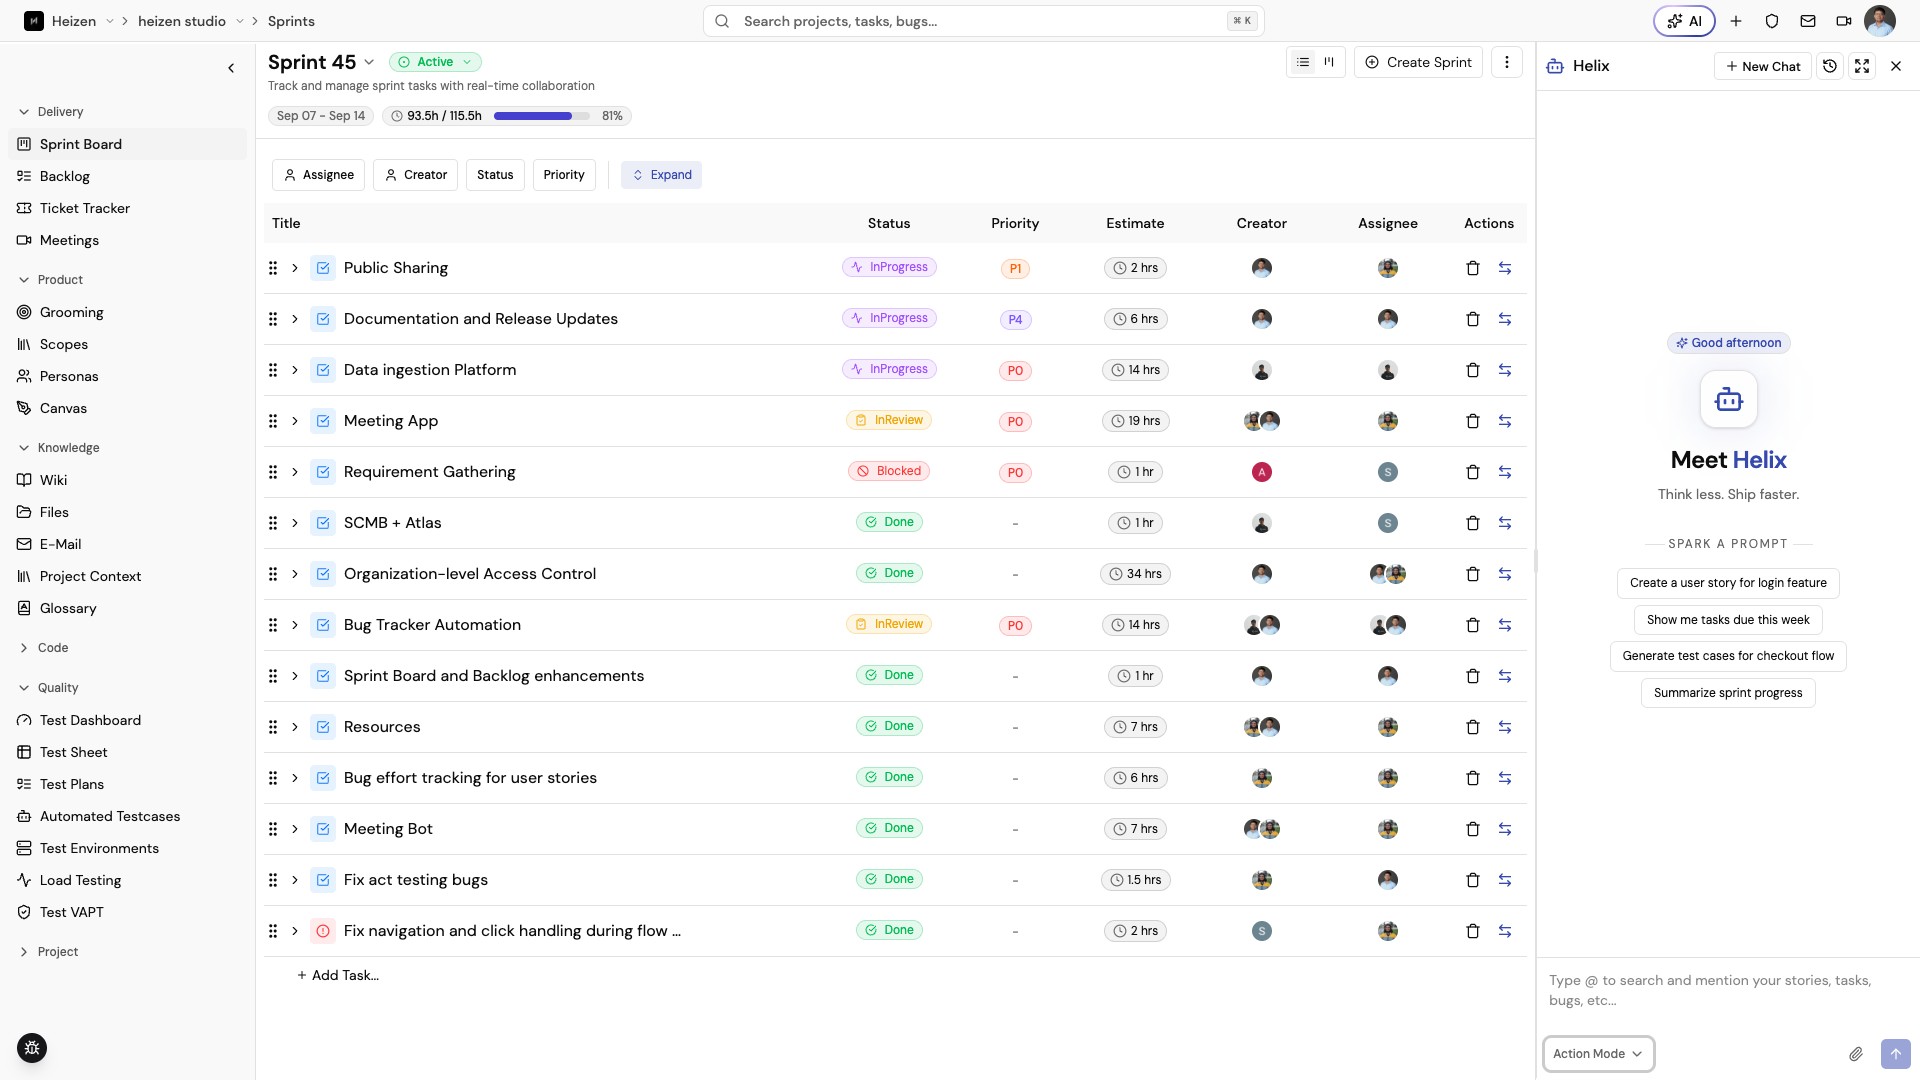Click the video camera icon in top bar
Screen dimensions: 1920x1080
(x=1844, y=21)
